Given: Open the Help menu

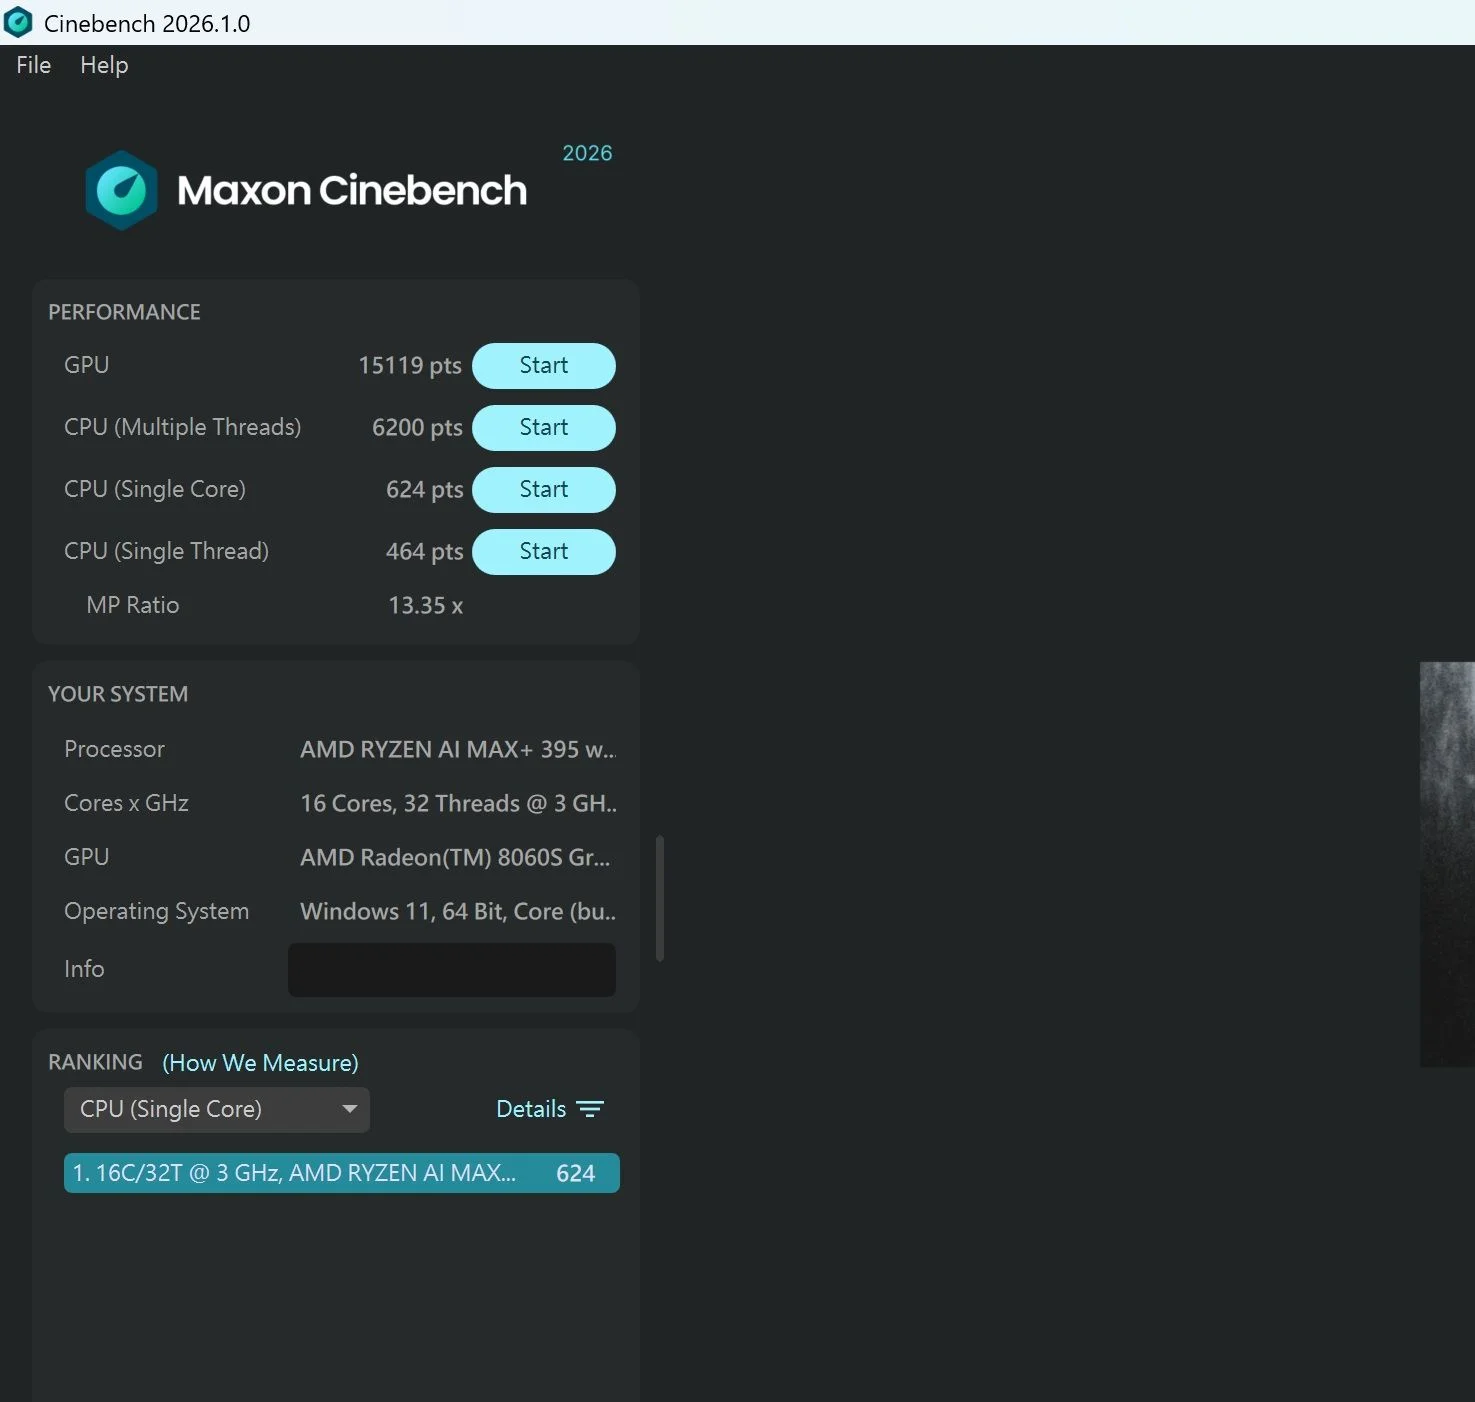Looking at the screenshot, I should click(x=104, y=65).
